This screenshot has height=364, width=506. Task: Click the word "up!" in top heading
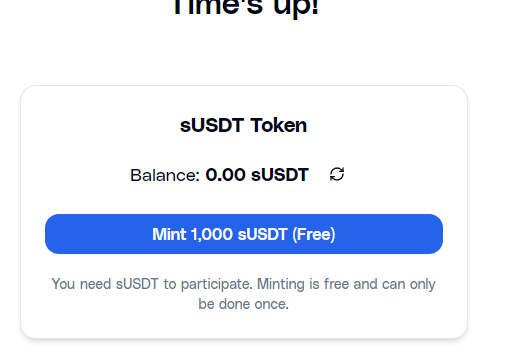pos(296,7)
